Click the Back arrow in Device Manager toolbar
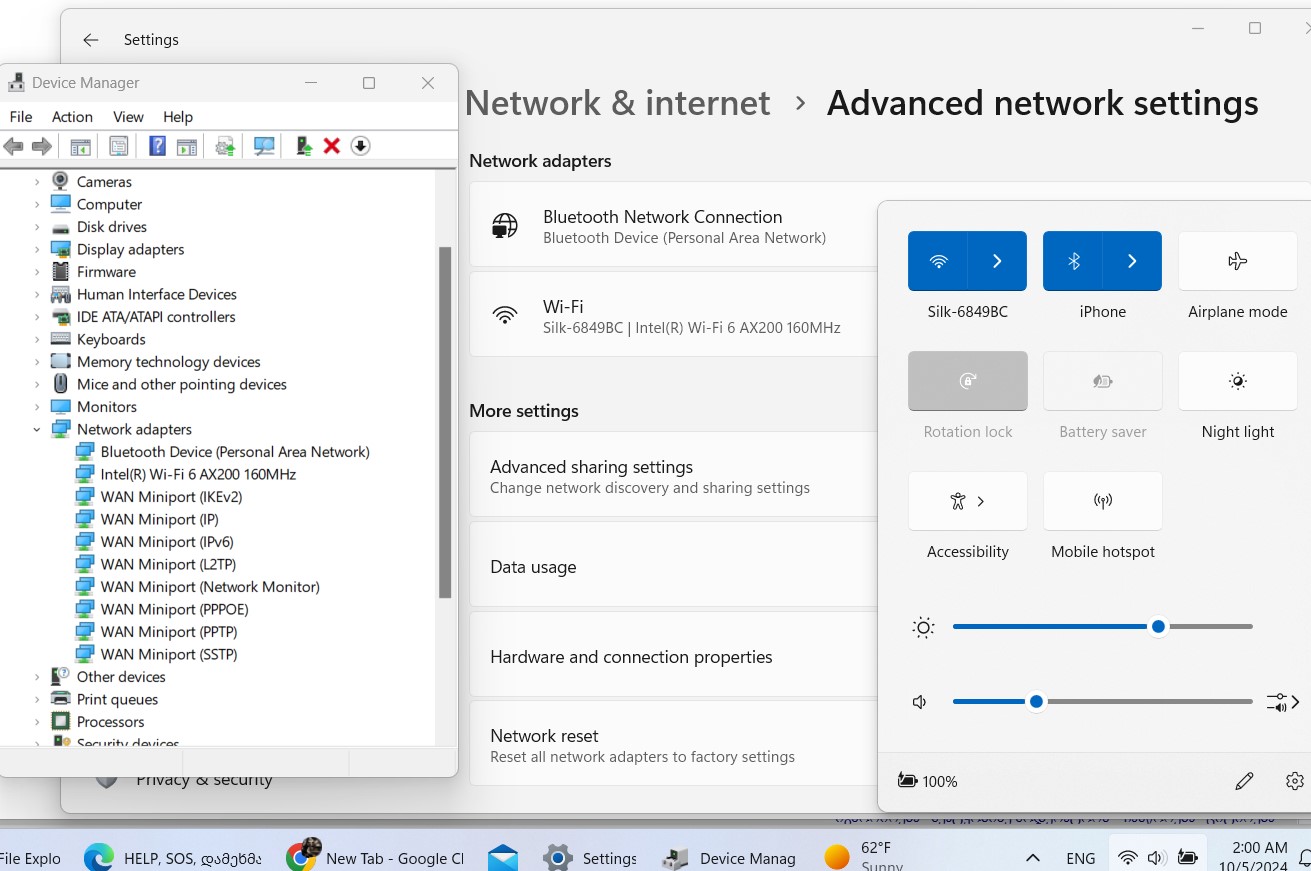 click(x=13, y=147)
